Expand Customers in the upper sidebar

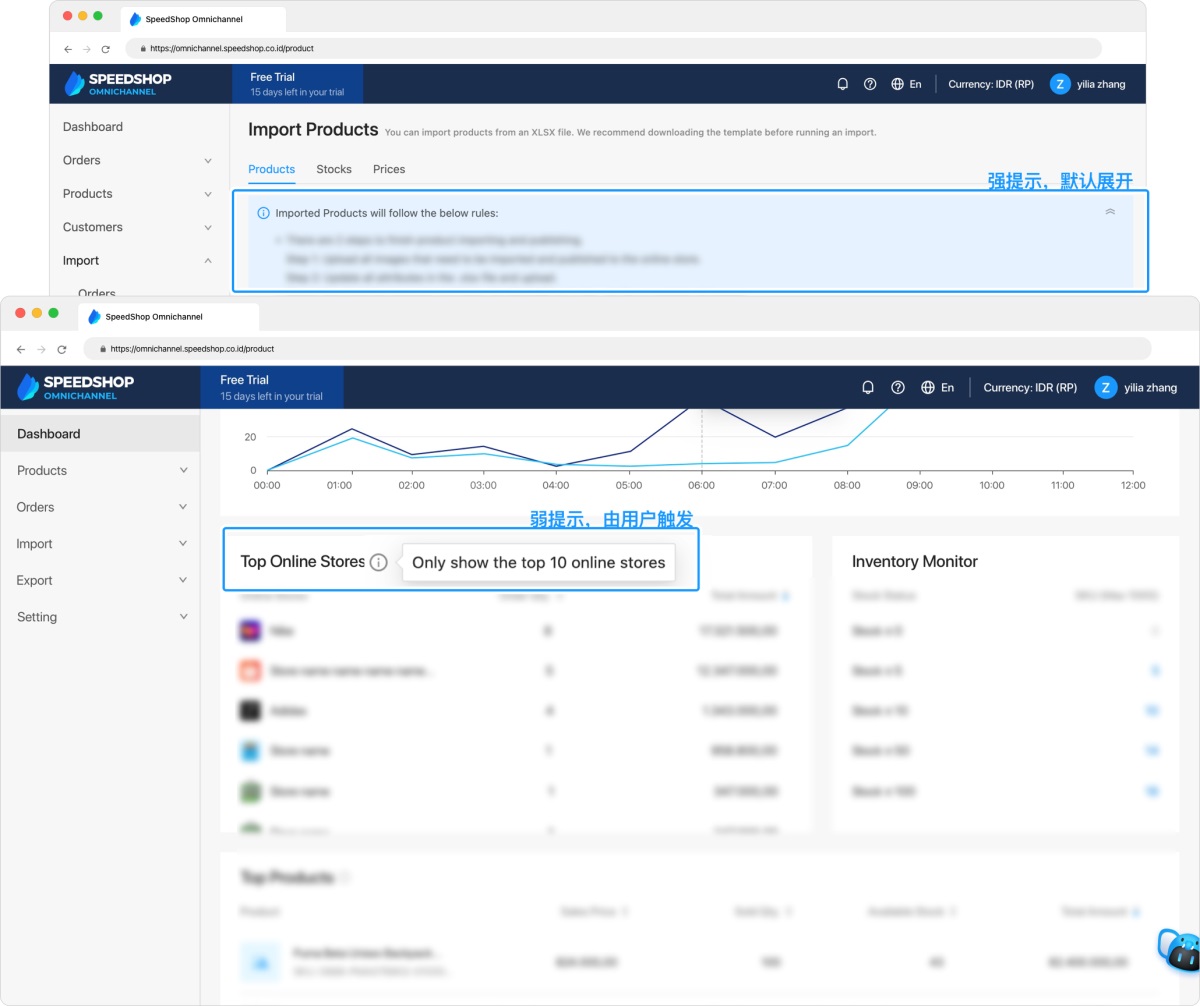138,227
